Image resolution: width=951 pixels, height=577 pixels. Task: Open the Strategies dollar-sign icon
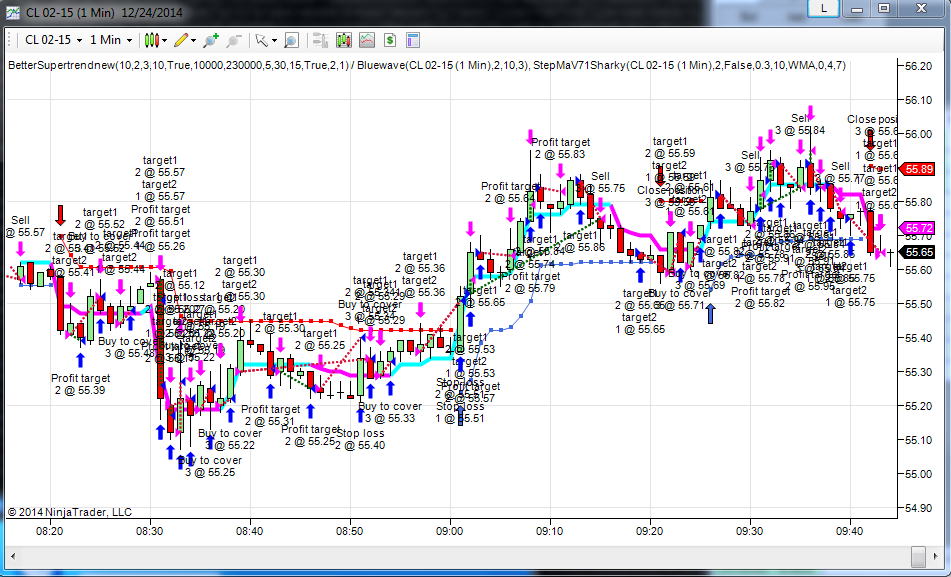pos(389,40)
